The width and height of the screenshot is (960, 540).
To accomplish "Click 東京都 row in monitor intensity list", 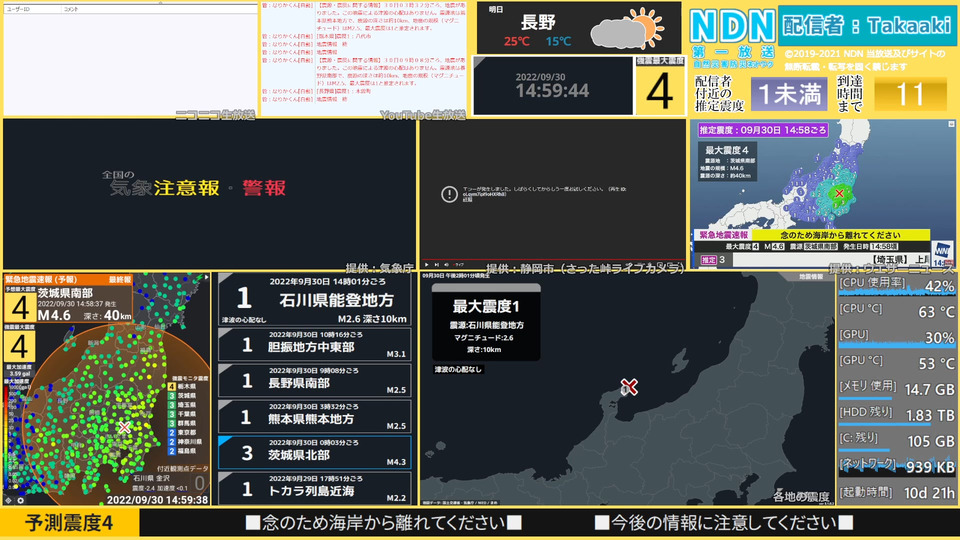I will [x=182, y=432].
